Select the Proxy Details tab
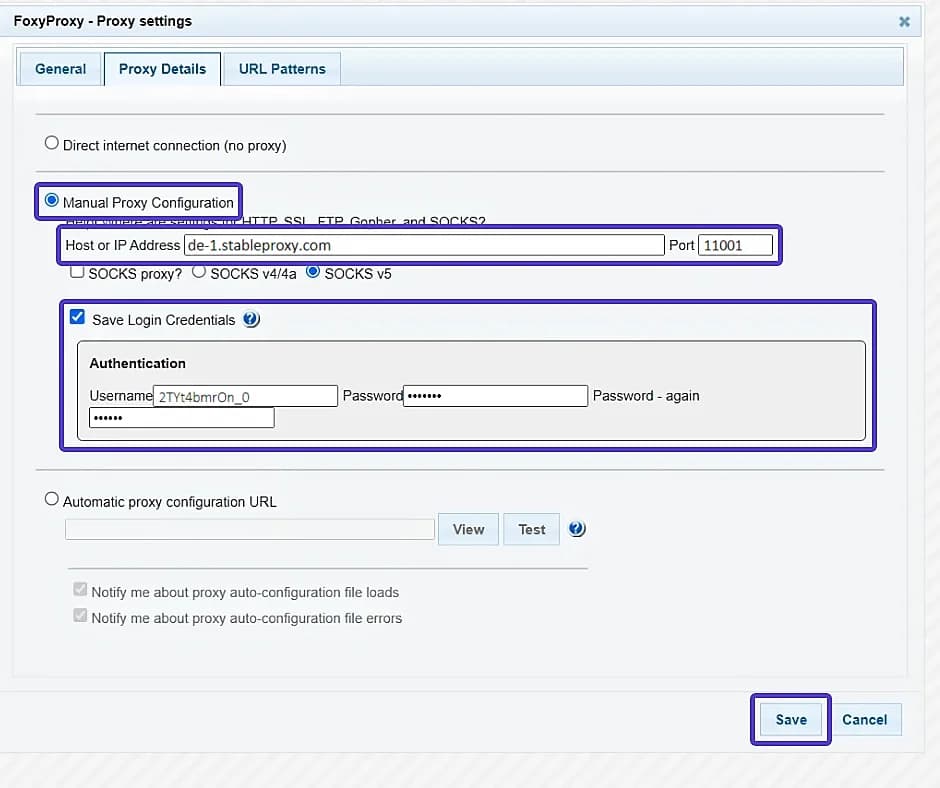The width and height of the screenshot is (940, 788). pyautogui.click(x=162, y=68)
